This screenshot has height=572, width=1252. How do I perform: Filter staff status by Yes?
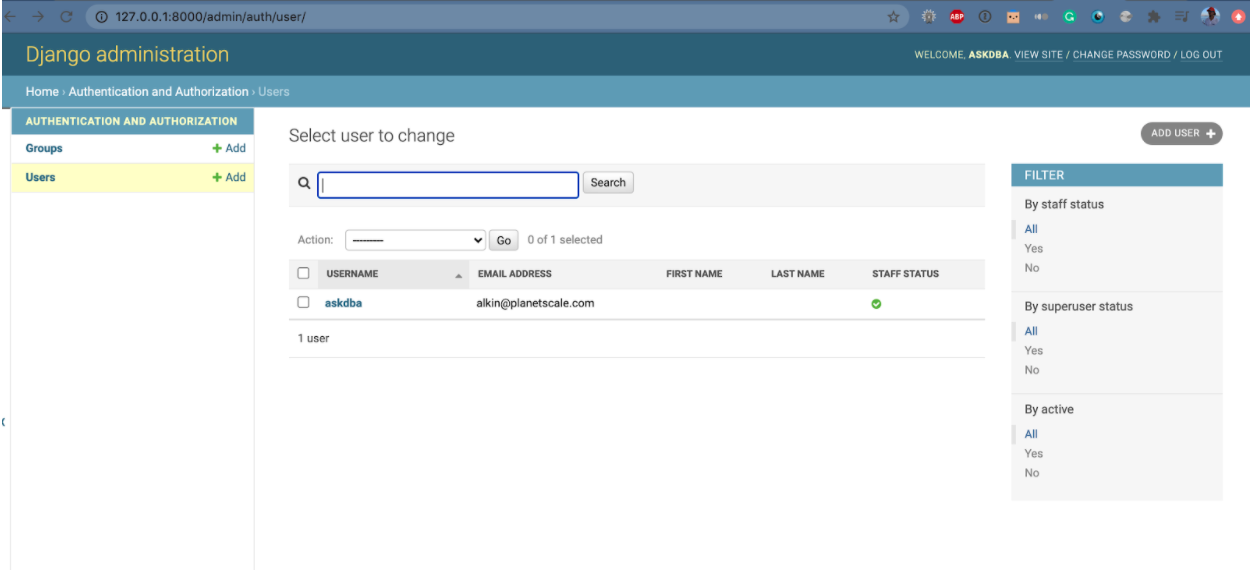(1033, 249)
